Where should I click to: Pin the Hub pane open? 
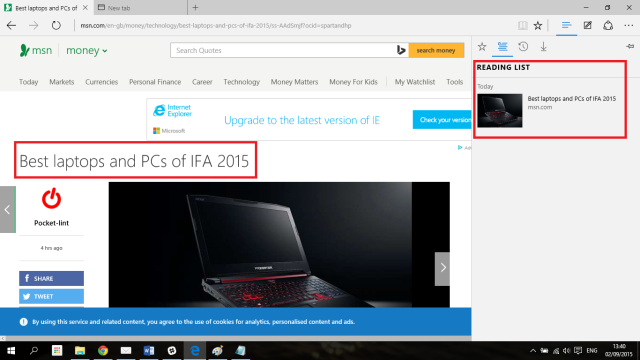[x=630, y=47]
